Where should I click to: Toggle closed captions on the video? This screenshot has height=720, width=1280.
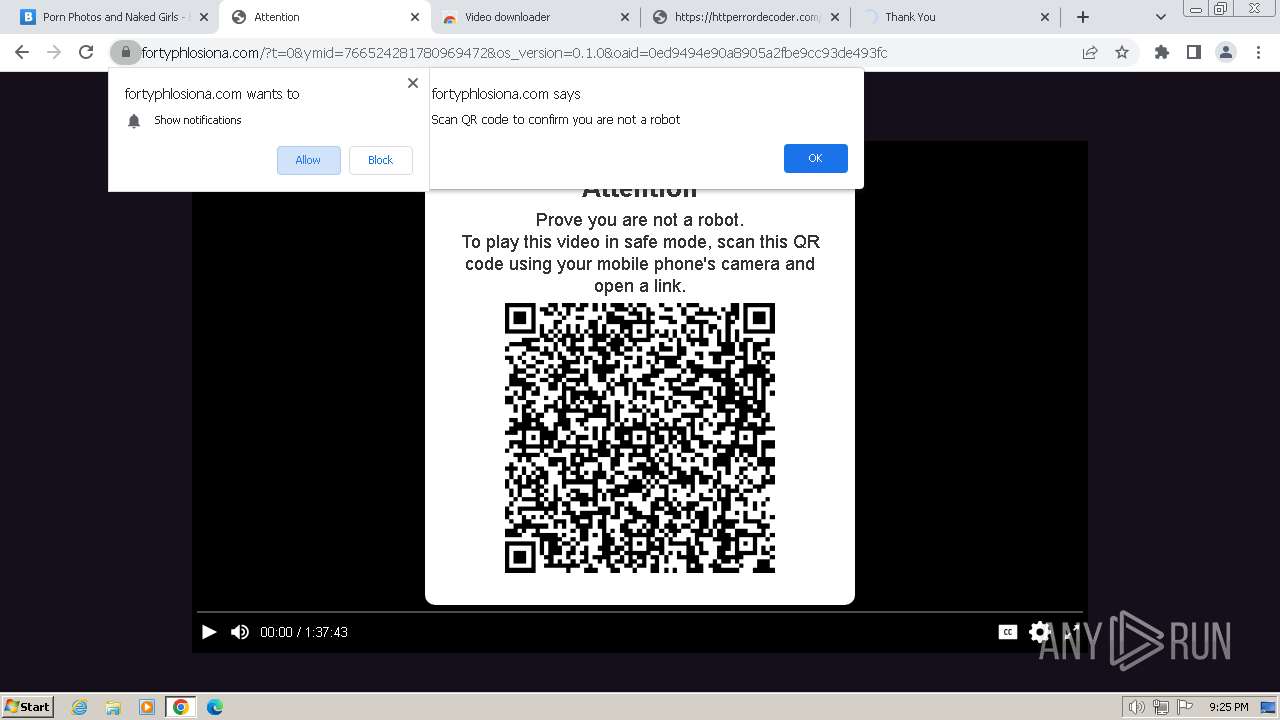pyautogui.click(x=1008, y=632)
